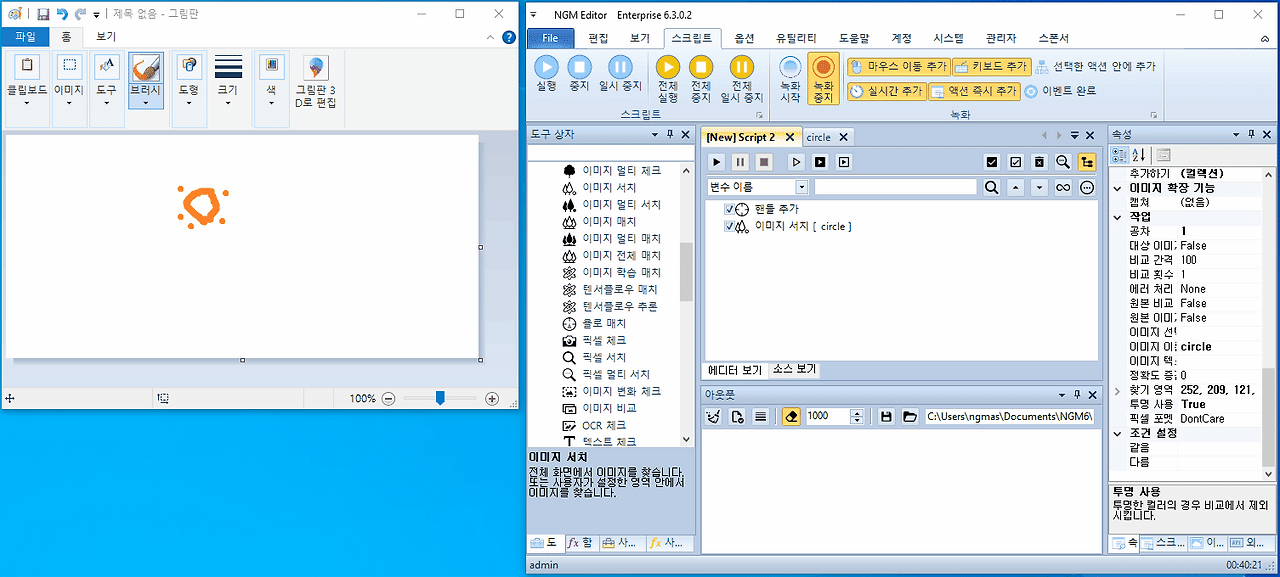
Task: Open the 변수 이름 dropdown
Action: 801,187
